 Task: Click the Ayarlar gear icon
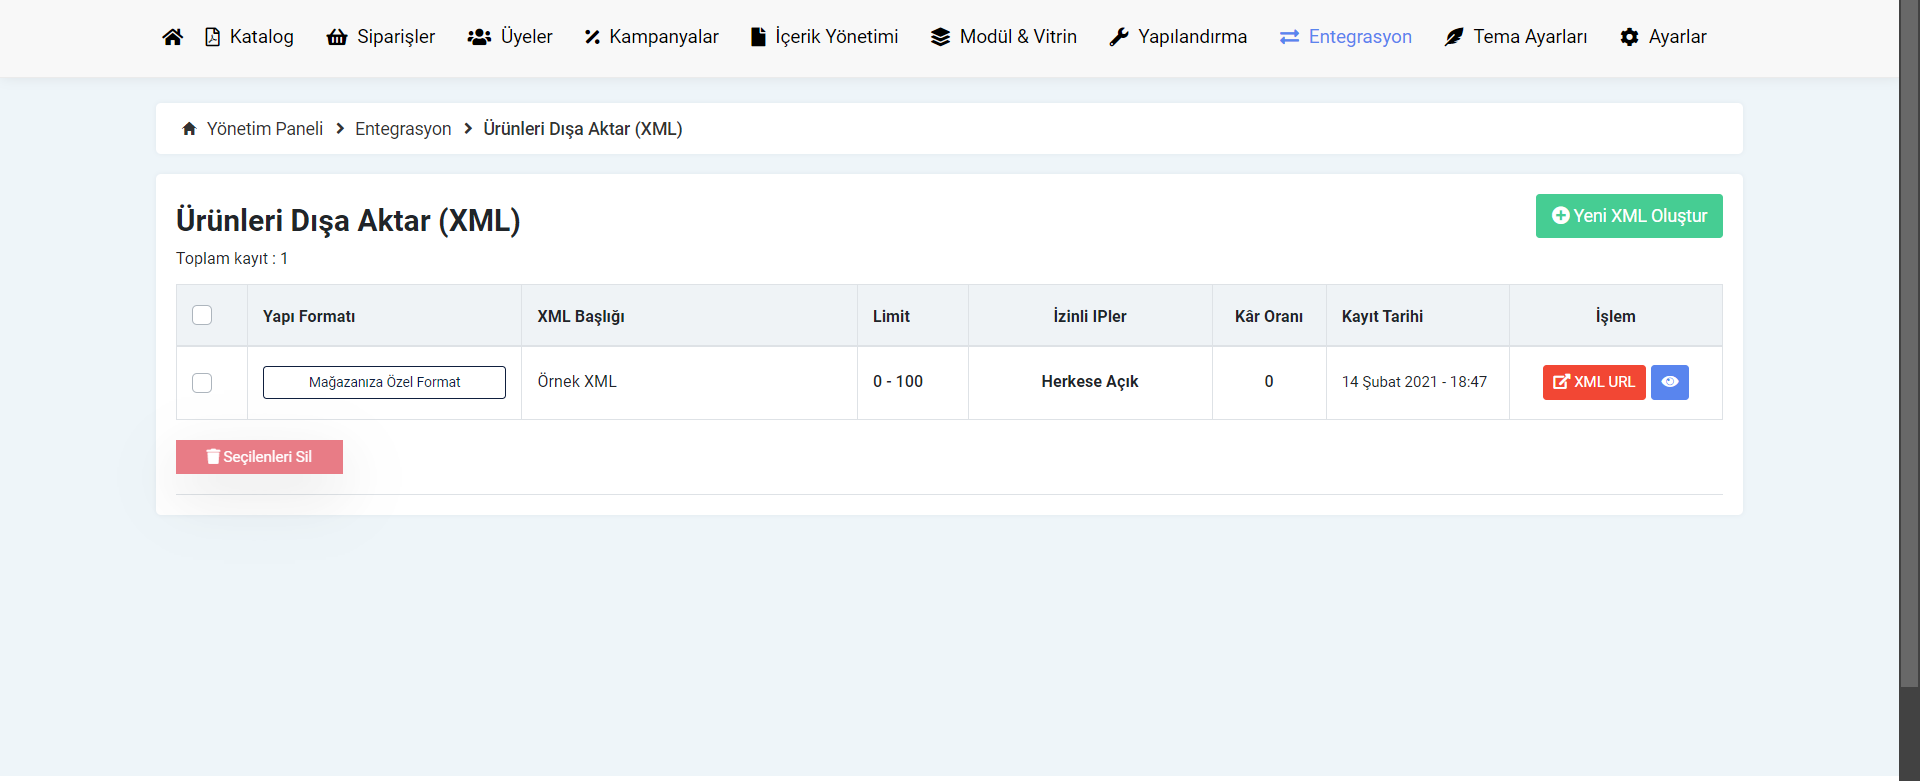click(1629, 37)
